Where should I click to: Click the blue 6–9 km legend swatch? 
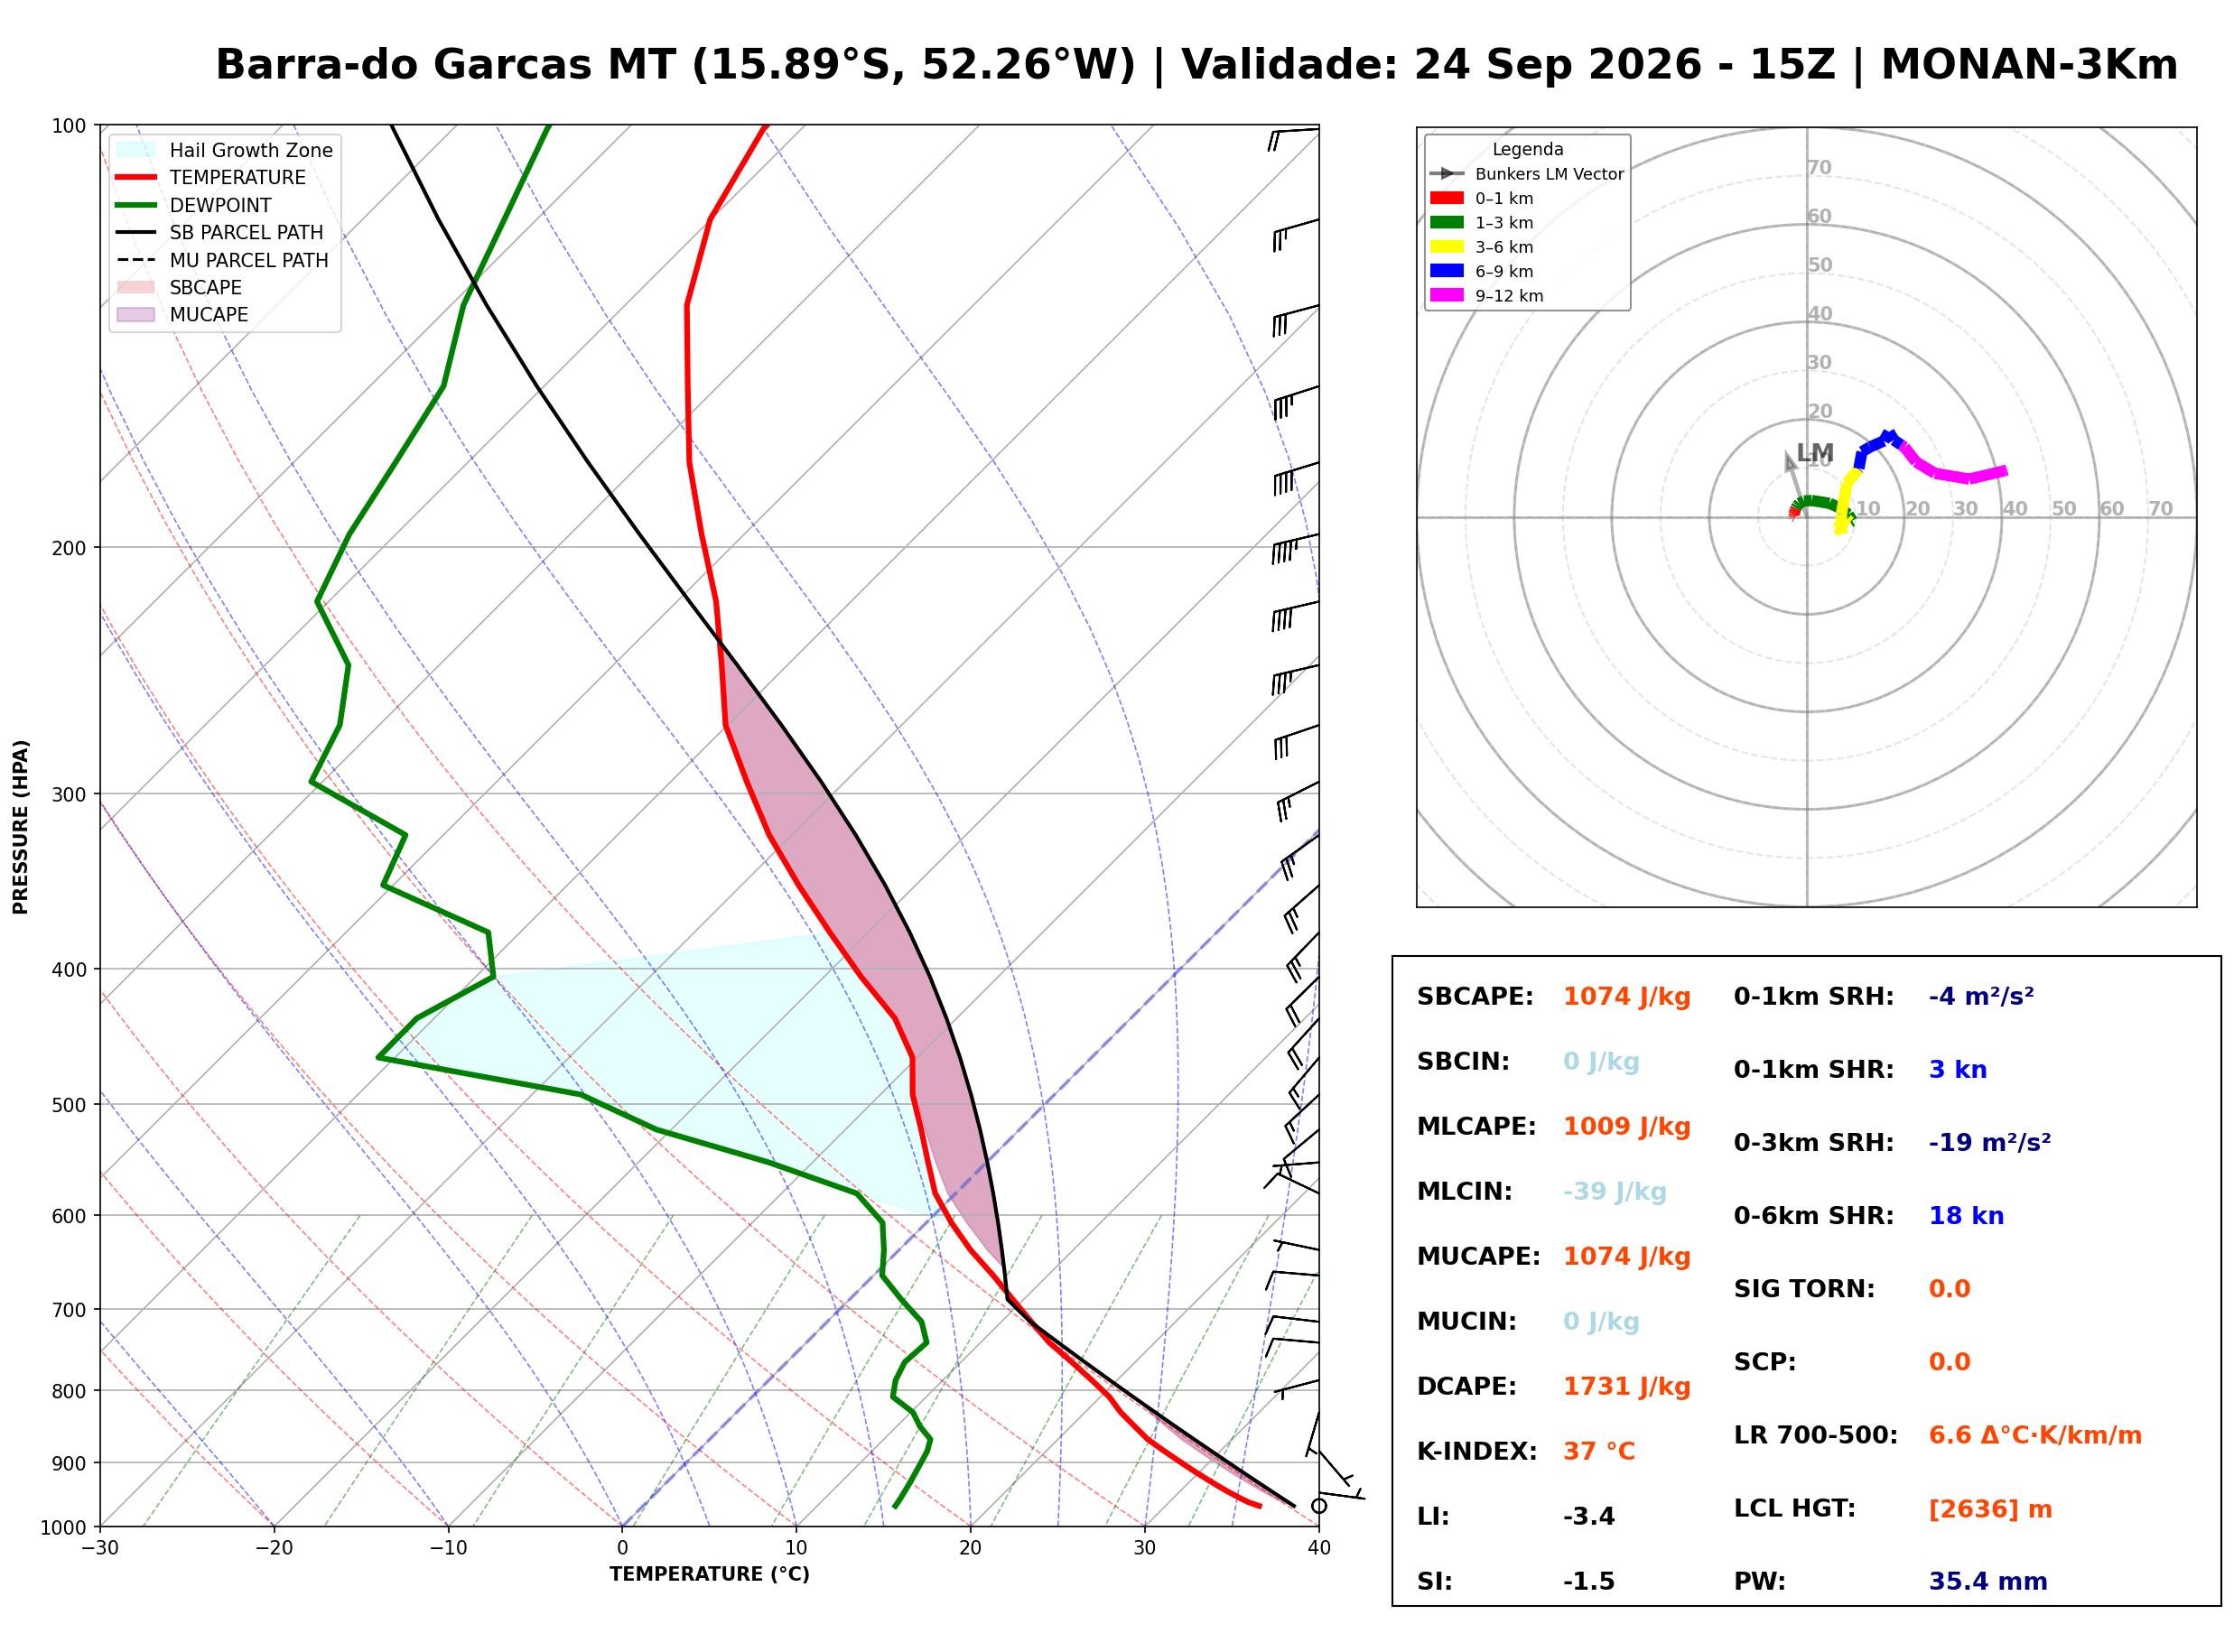coord(1447,271)
